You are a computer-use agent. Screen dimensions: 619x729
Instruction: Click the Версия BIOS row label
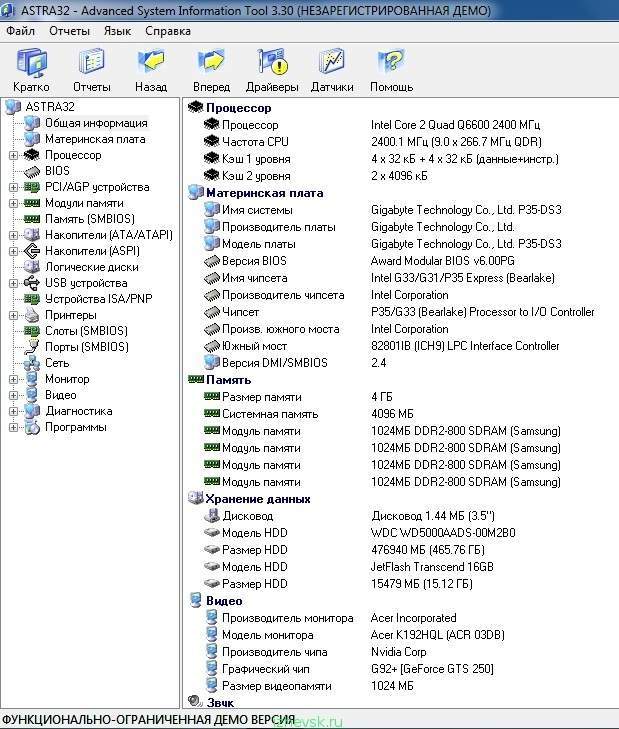(x=254, y=261)
